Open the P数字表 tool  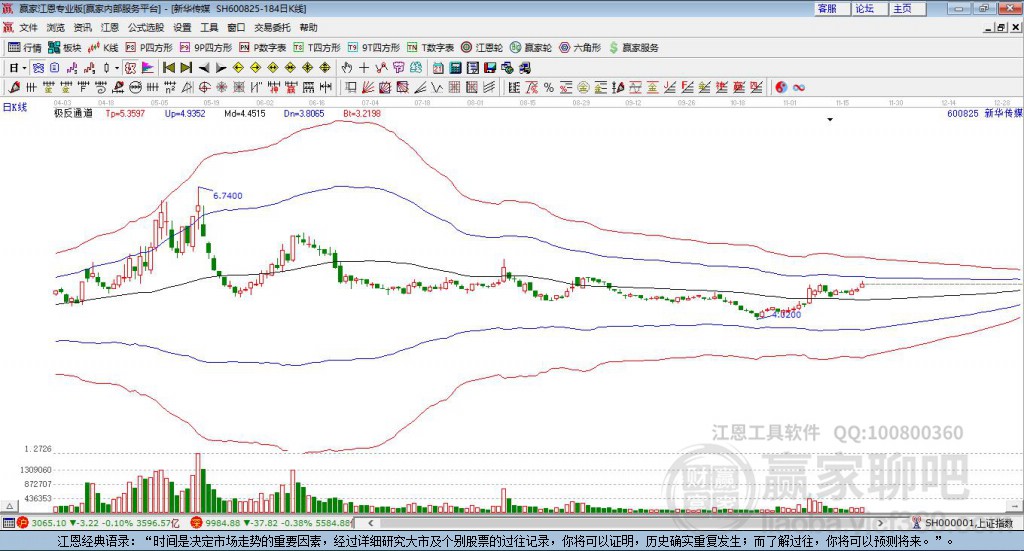263,48
